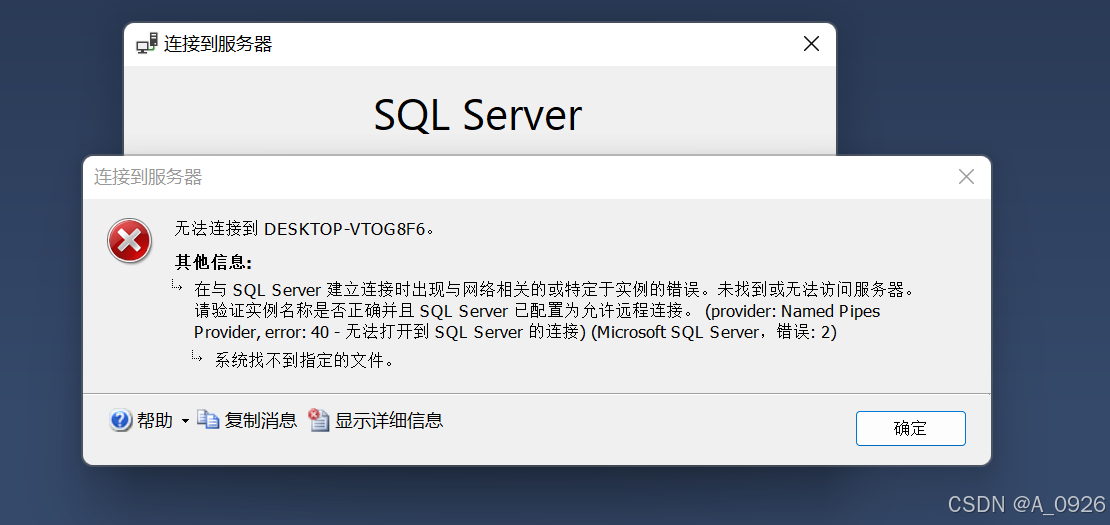Close the SQL Server connect window behind

click(811, 44)
